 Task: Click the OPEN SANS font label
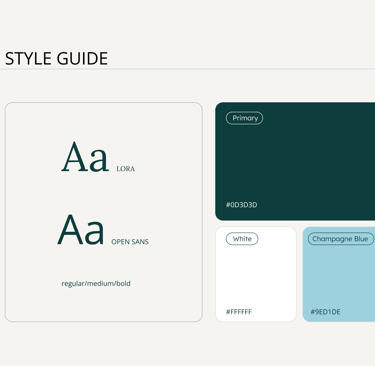(x=130, y=242)
